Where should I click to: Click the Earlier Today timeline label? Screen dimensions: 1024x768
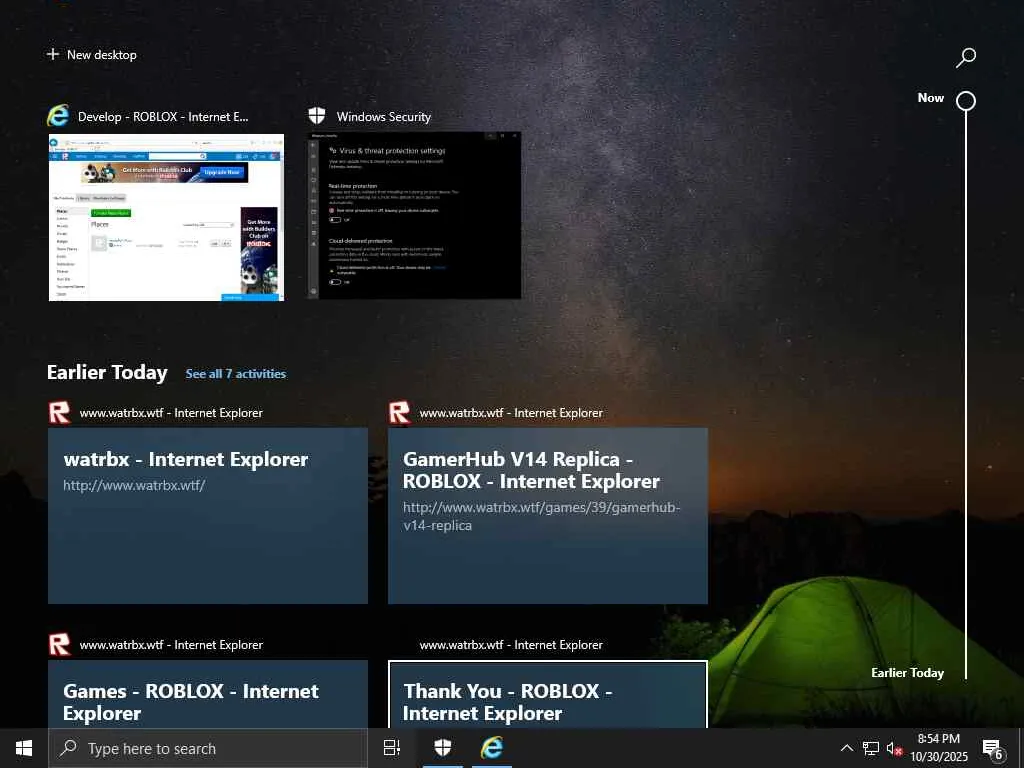[907, 673]
